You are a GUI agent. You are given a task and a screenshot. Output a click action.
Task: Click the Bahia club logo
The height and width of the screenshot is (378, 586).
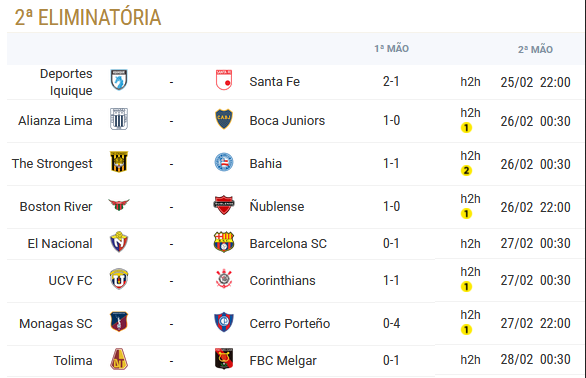224,162
